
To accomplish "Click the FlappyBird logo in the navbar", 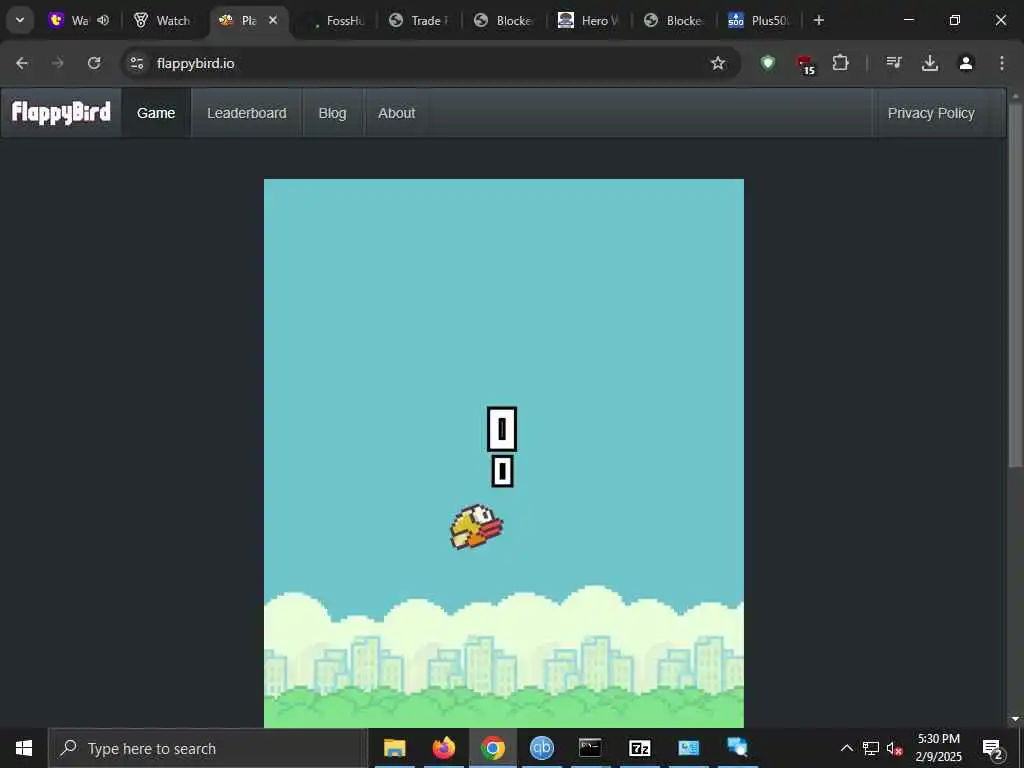I will pos(61,112).
